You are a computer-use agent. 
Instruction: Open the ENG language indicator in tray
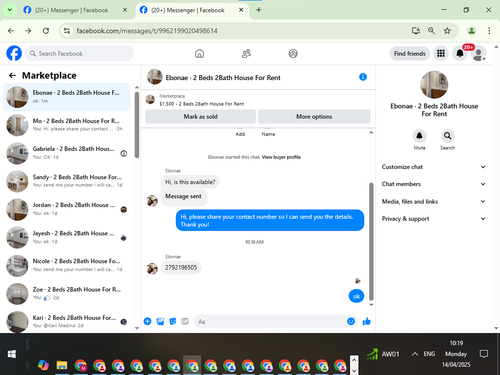click(429, 354)
